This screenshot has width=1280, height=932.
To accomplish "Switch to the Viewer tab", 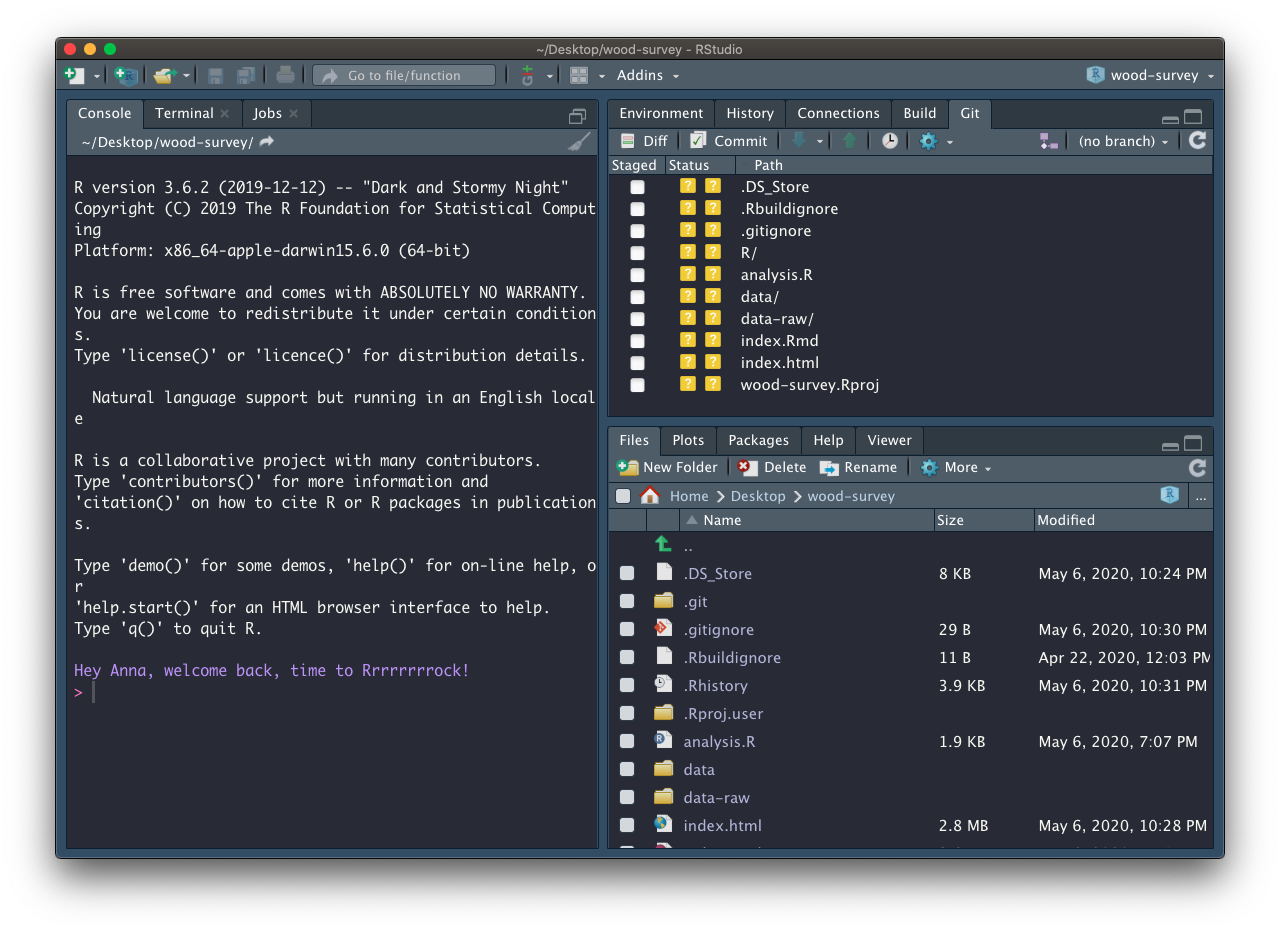I will (889, 440).
